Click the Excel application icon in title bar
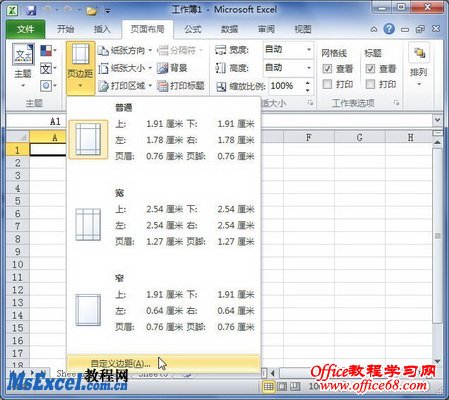 coord(12,10)
